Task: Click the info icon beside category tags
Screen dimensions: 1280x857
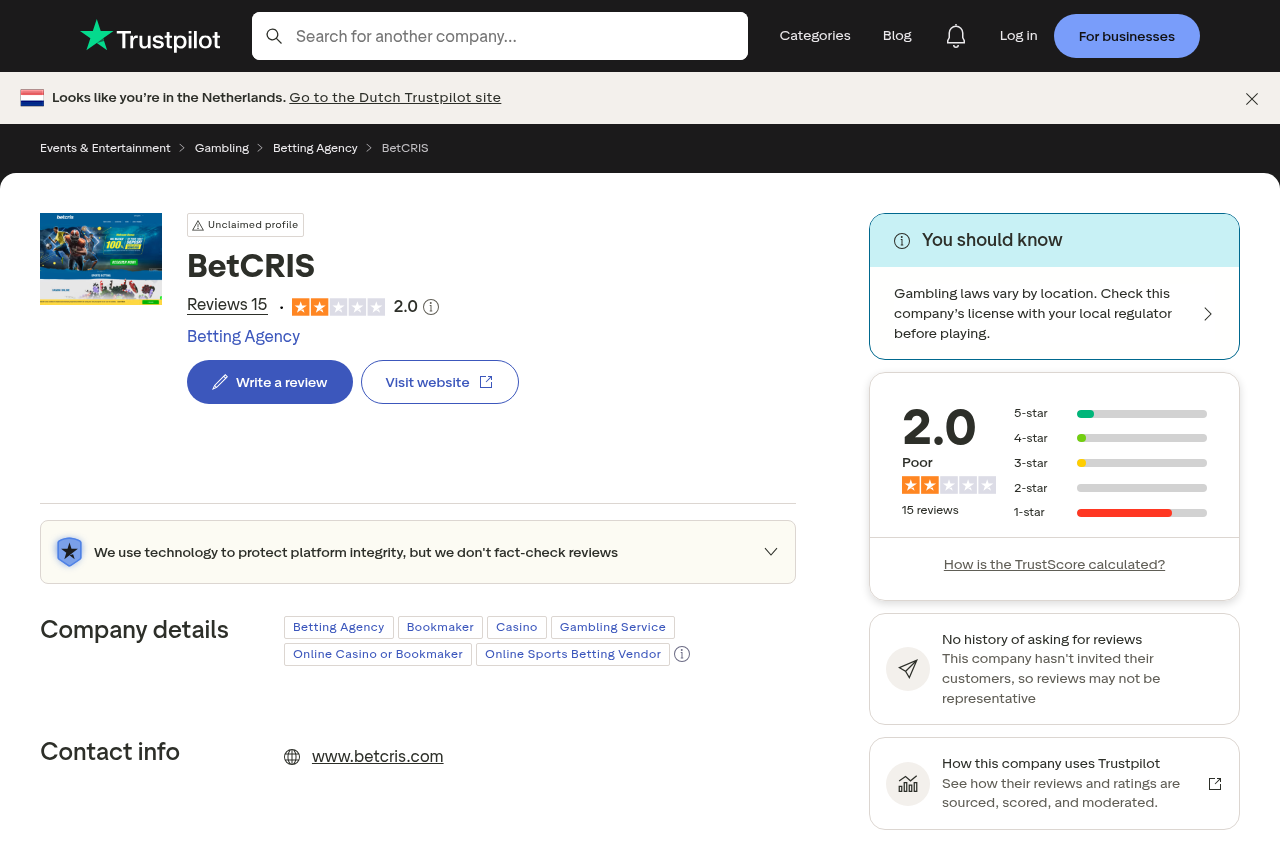Action: [682, 654]
